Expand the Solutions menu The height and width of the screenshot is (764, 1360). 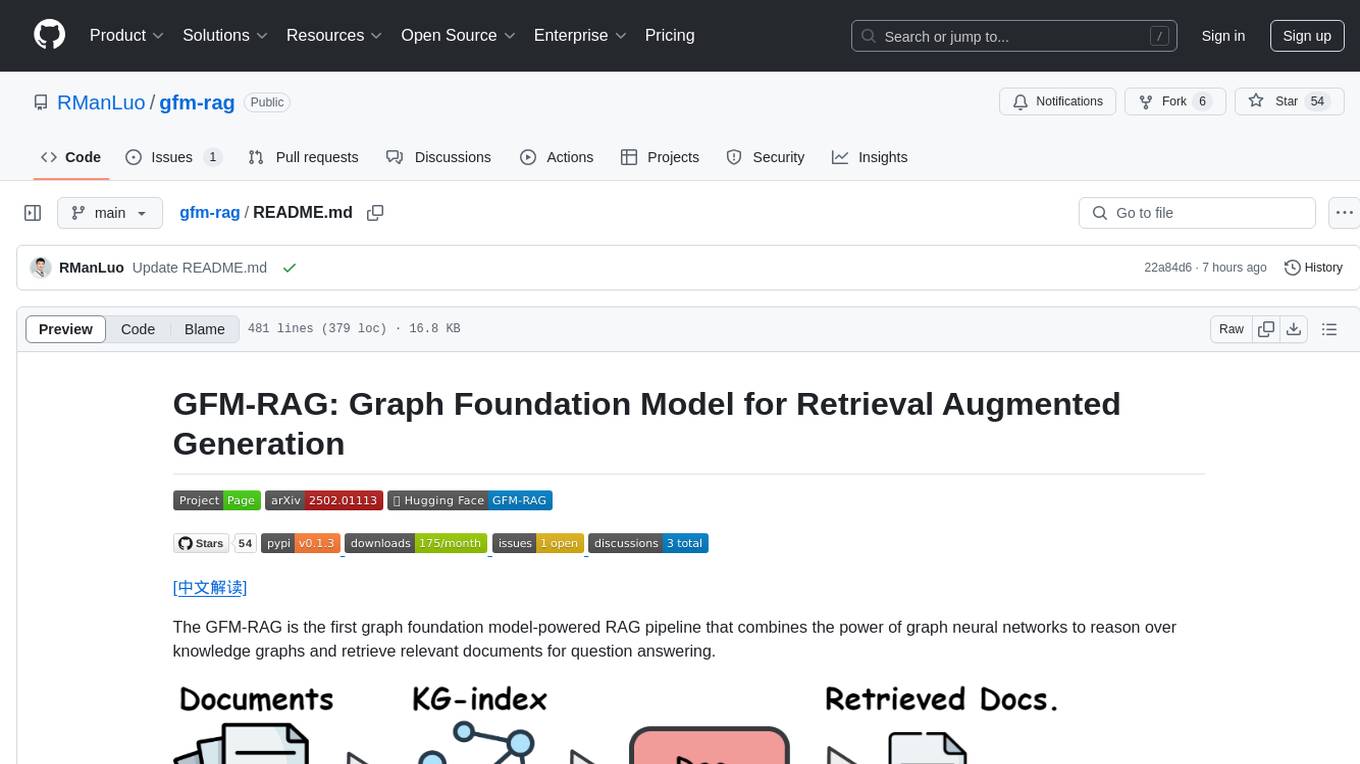[226, 35]
